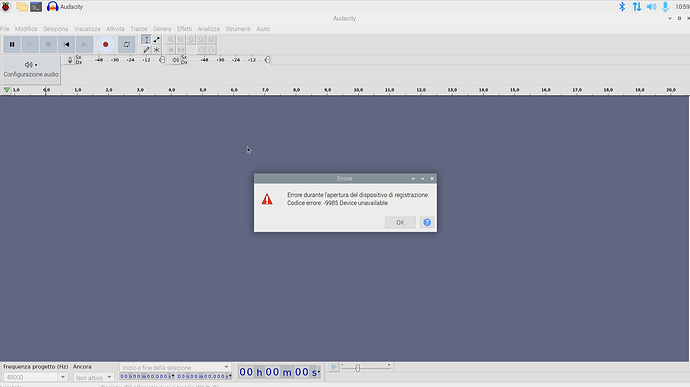Open the File menu
Image resolution: width=690 pixels, height=387 pixels.
click(5, 29)
